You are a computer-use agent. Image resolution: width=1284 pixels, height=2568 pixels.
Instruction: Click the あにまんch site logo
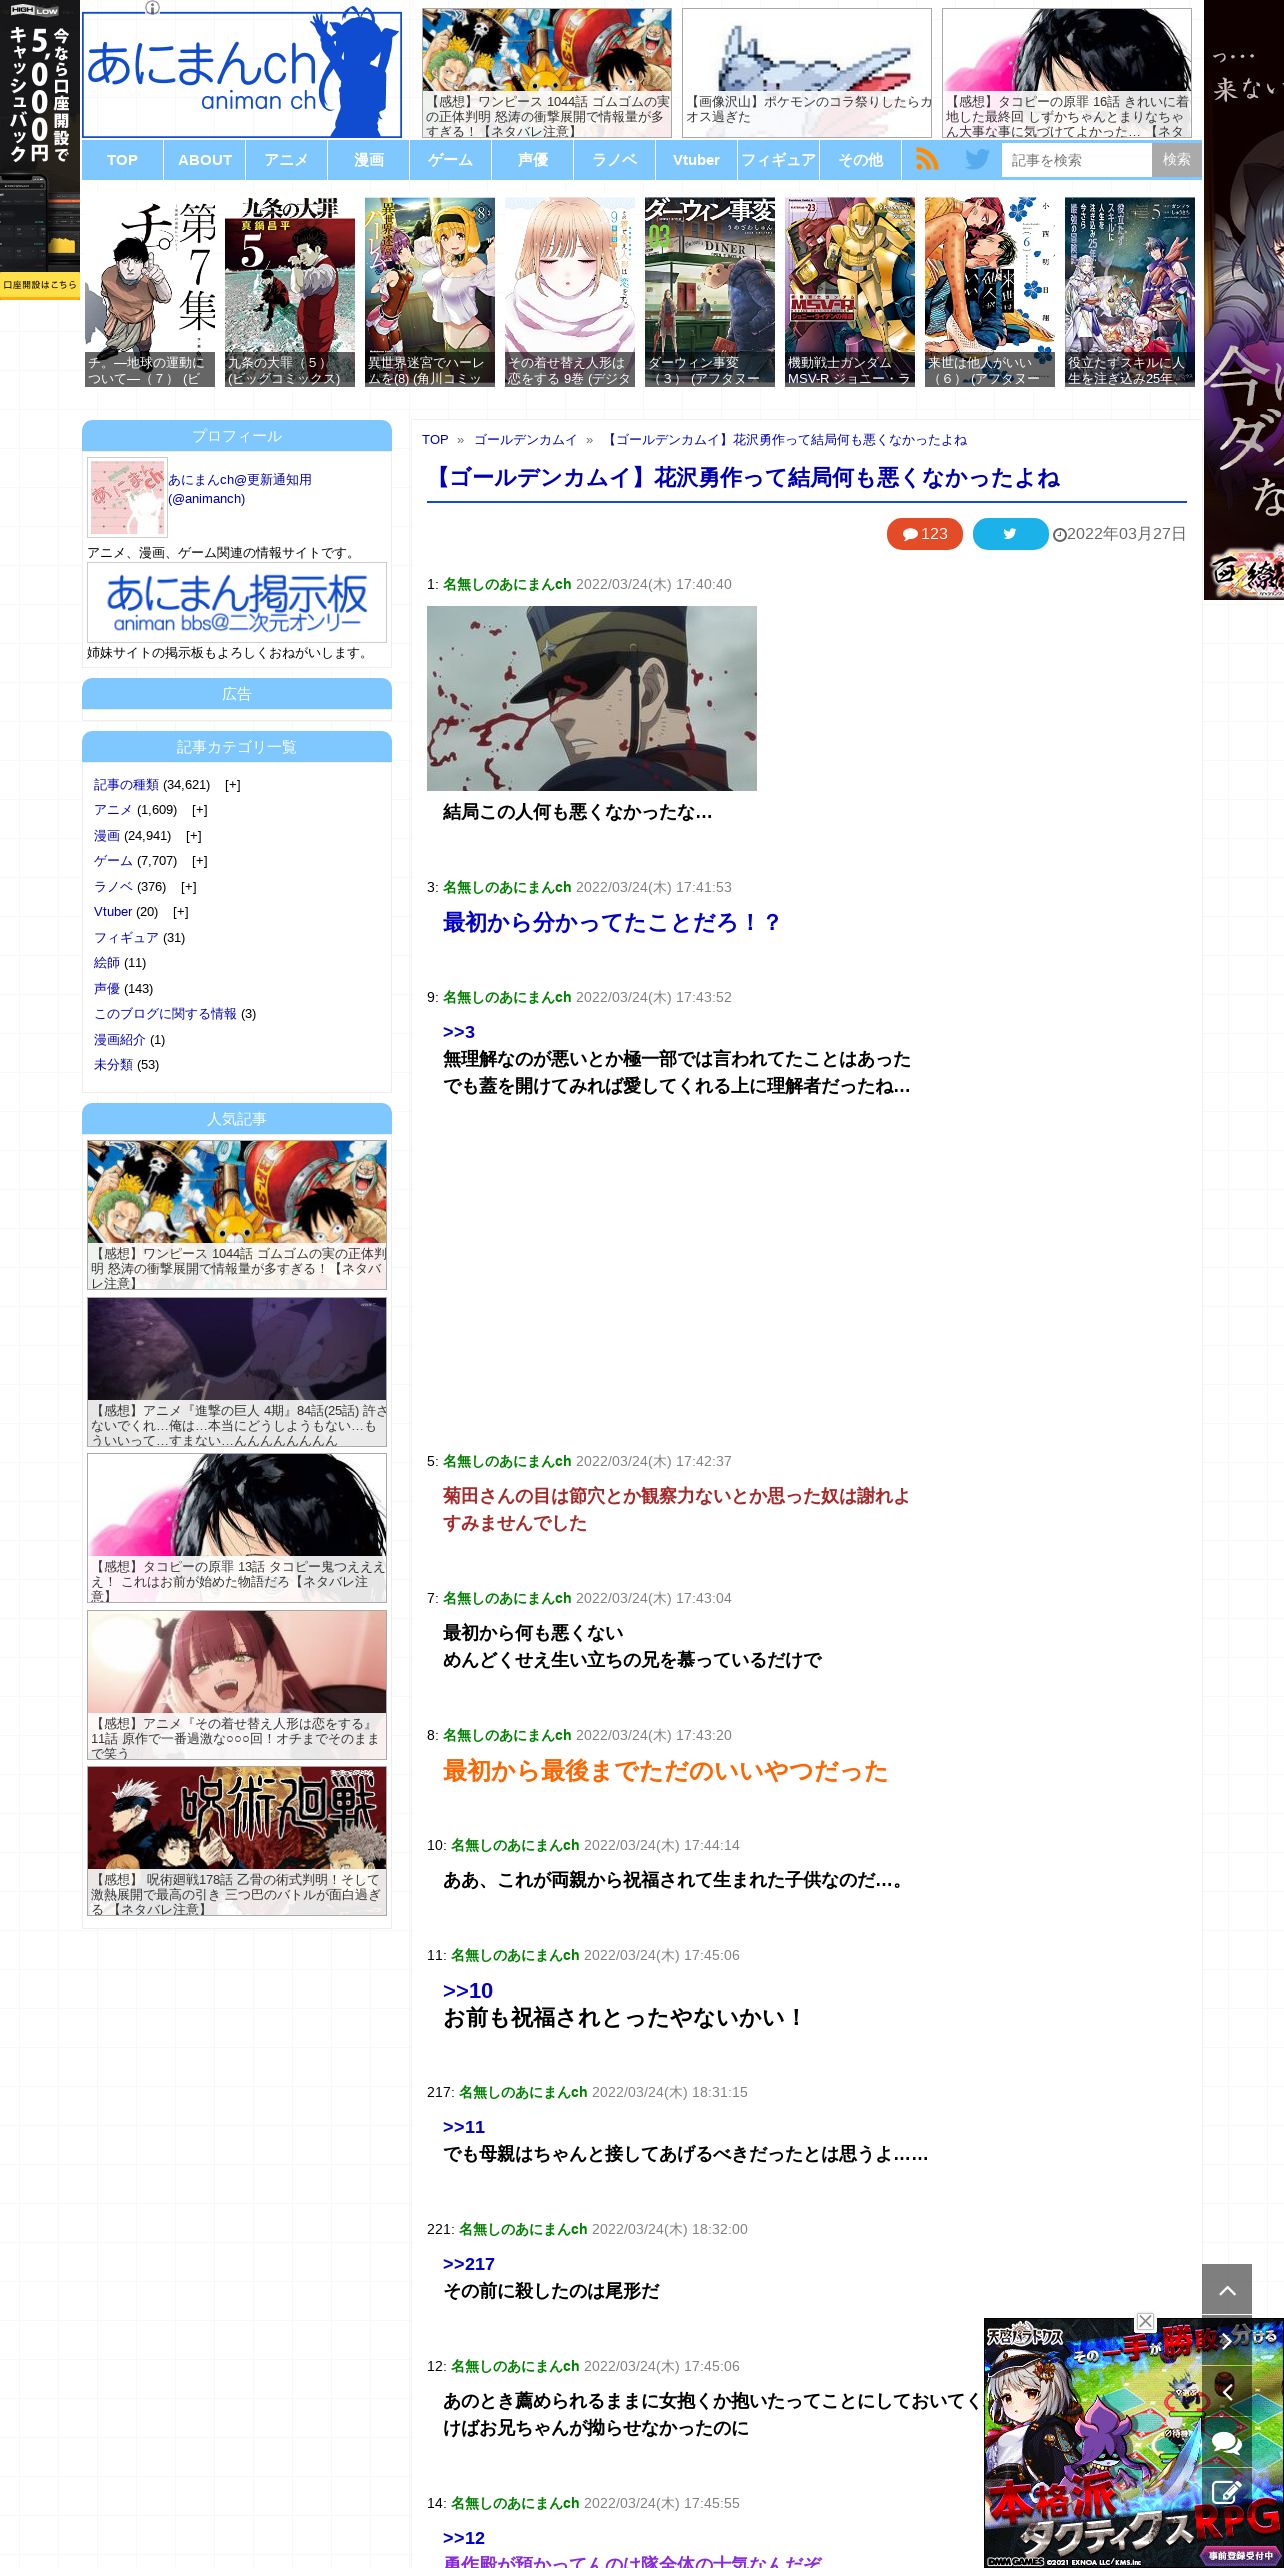click(x=242, y=74)
